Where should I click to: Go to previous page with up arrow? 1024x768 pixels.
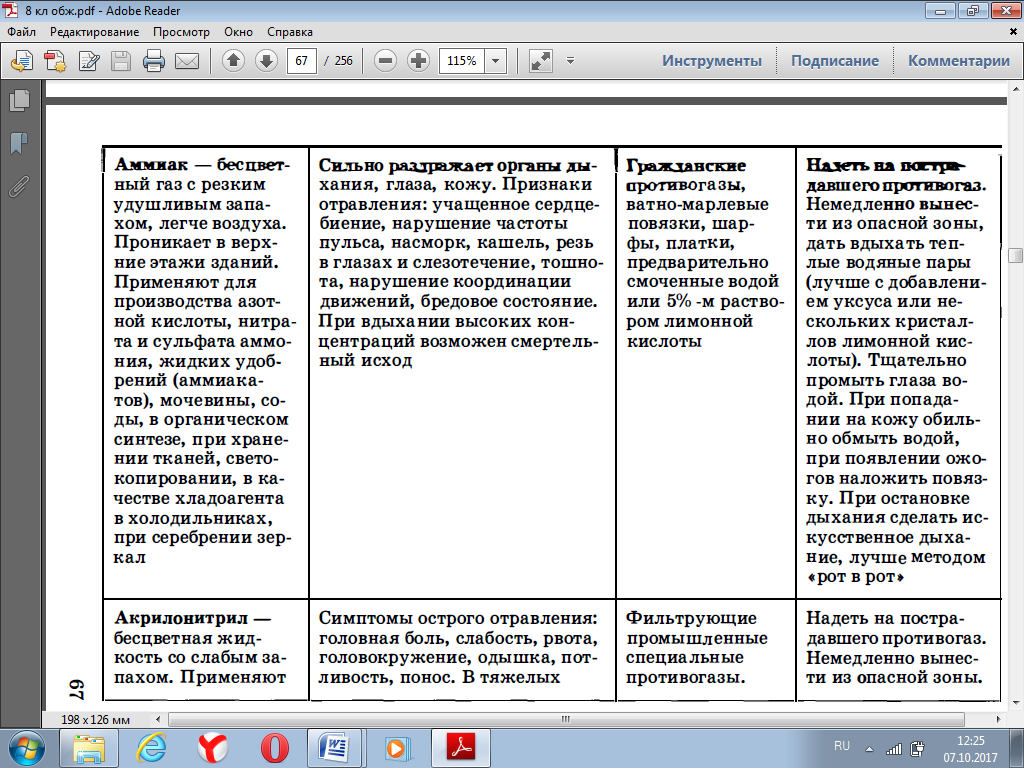click(233, 61)
